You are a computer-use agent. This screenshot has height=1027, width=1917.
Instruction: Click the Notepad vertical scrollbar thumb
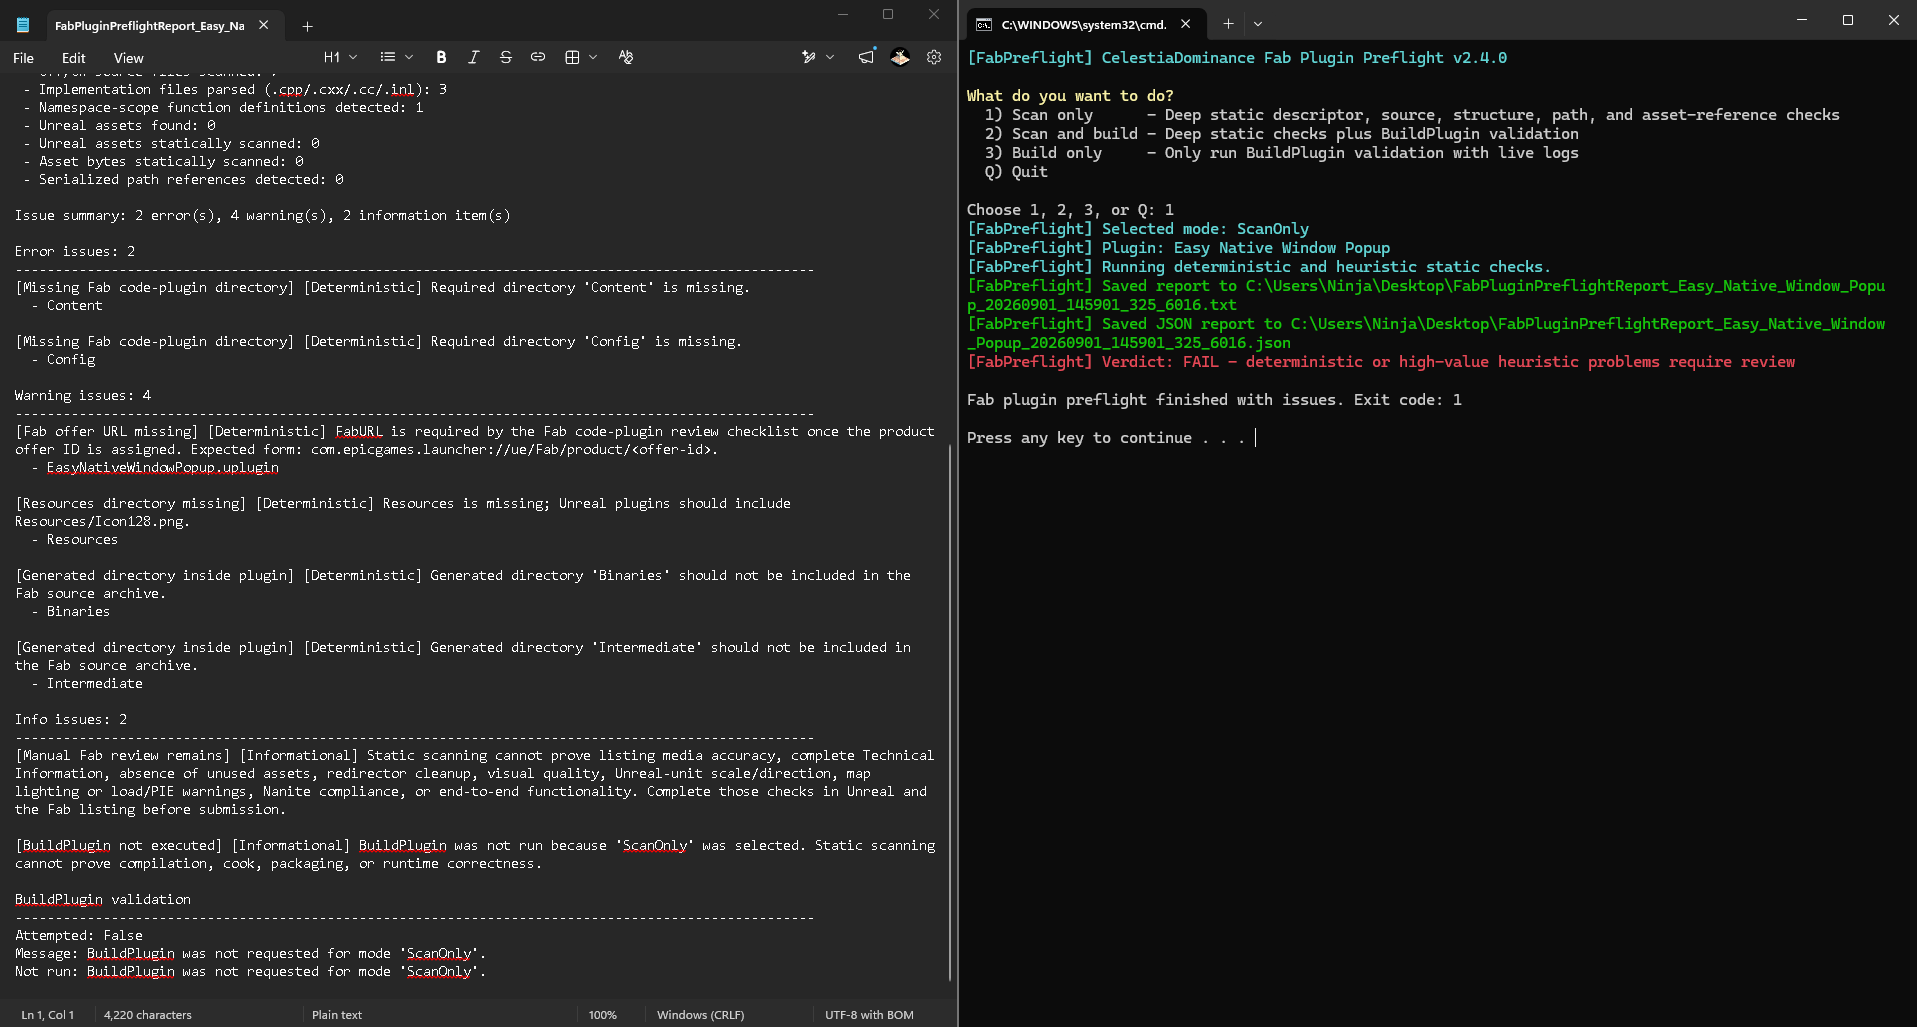click(950, 713)
